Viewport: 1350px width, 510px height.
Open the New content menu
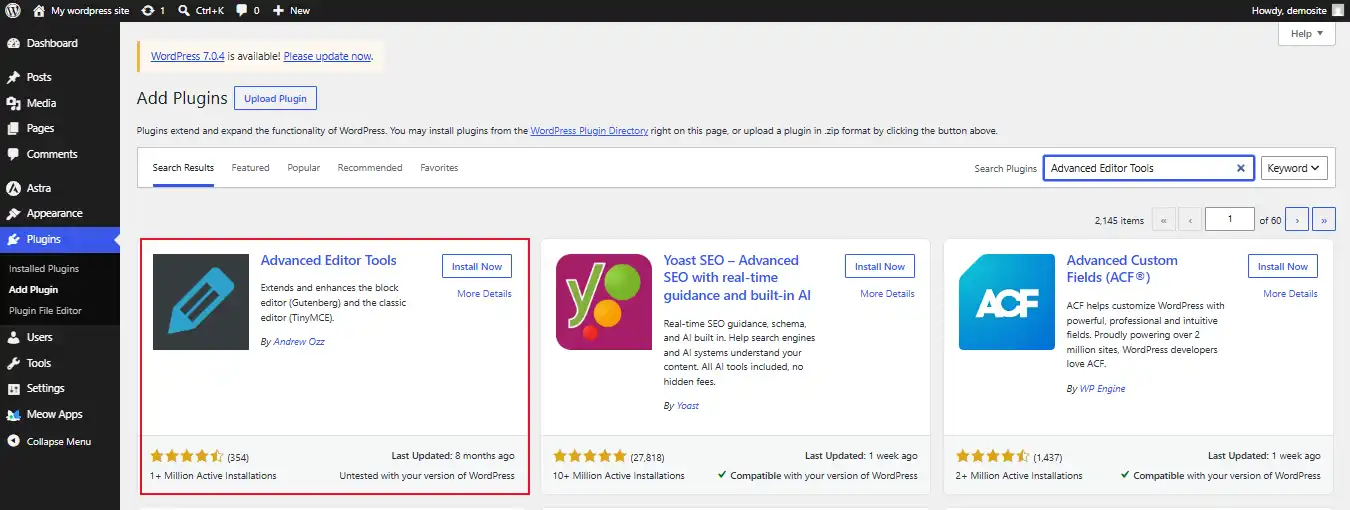click(291, 10)
